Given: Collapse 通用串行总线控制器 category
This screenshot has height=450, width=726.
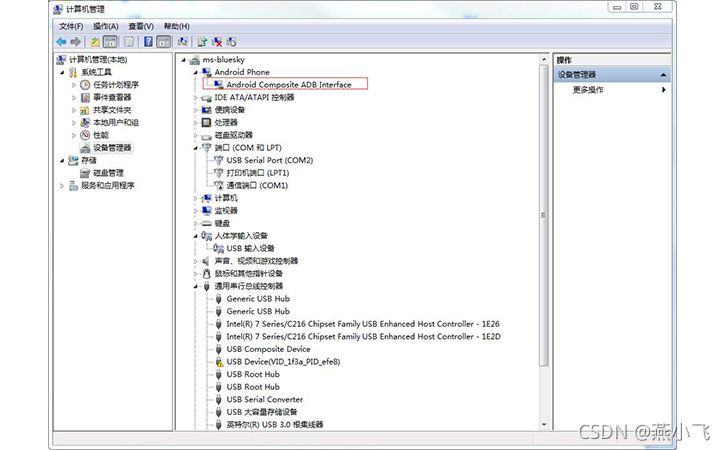Looking at the screenshot, I should (195, 287).
